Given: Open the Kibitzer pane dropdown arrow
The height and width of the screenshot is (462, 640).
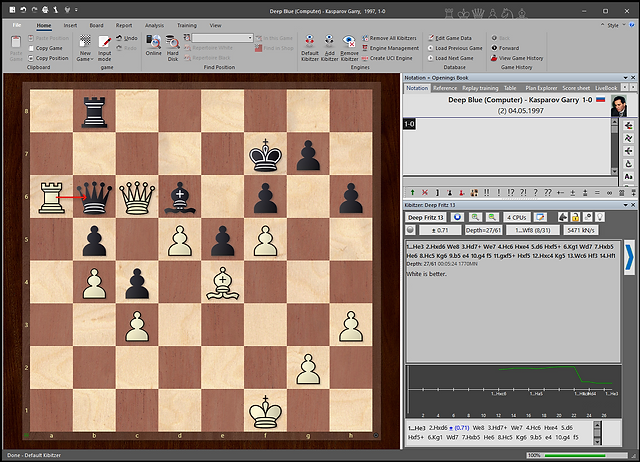Looking at the screenshot, I should point(625,205).
